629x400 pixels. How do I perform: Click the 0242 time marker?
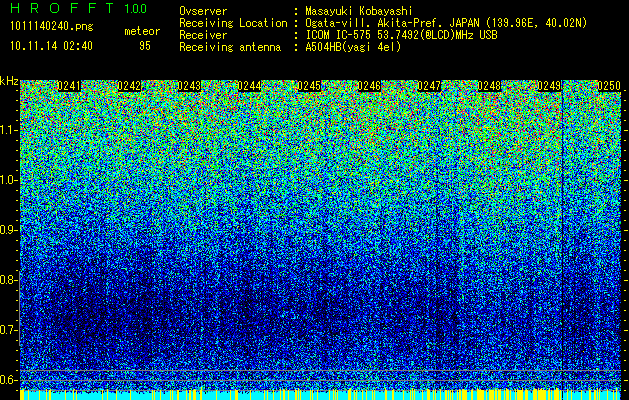pos(129,86)
